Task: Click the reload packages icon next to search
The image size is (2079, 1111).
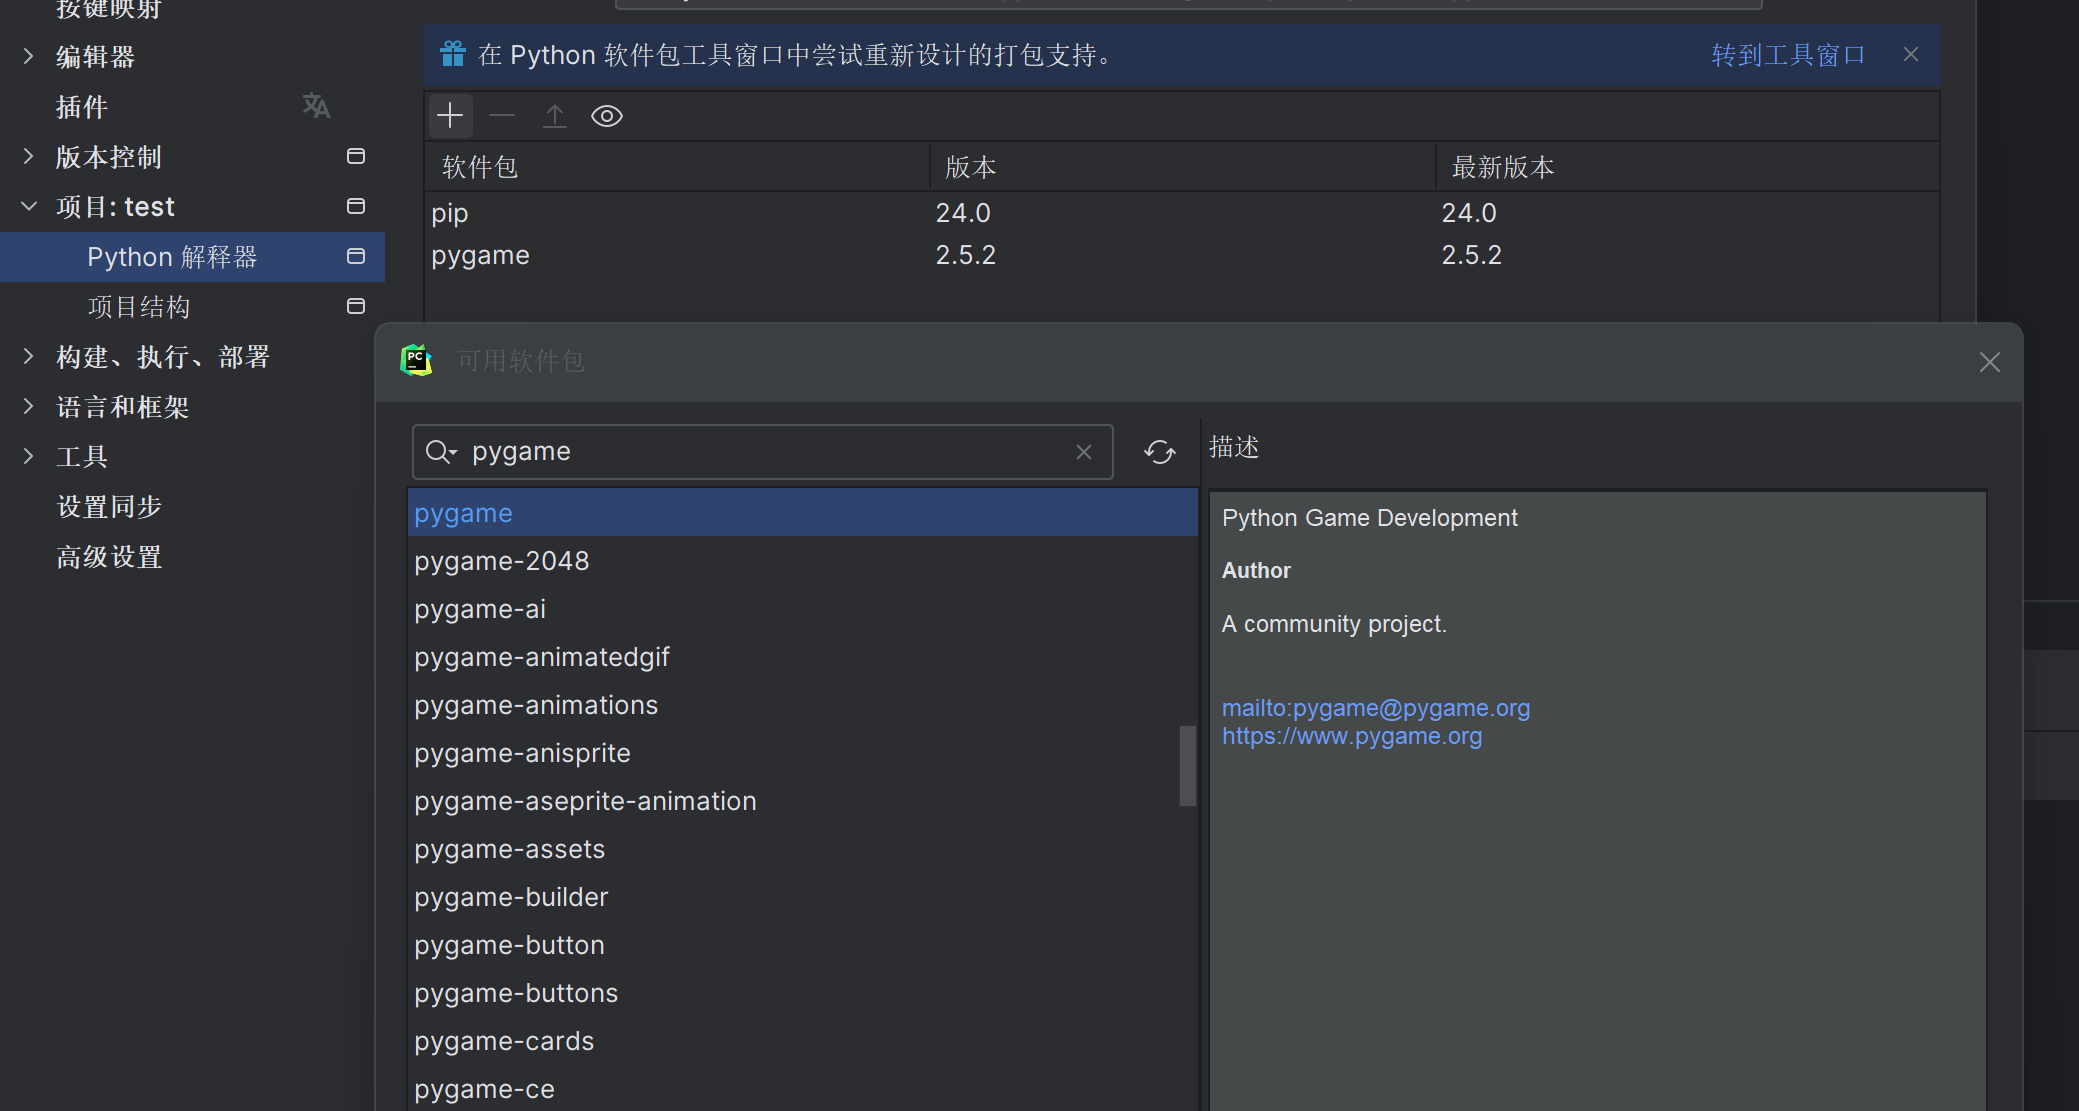Action: (1160, 452)
